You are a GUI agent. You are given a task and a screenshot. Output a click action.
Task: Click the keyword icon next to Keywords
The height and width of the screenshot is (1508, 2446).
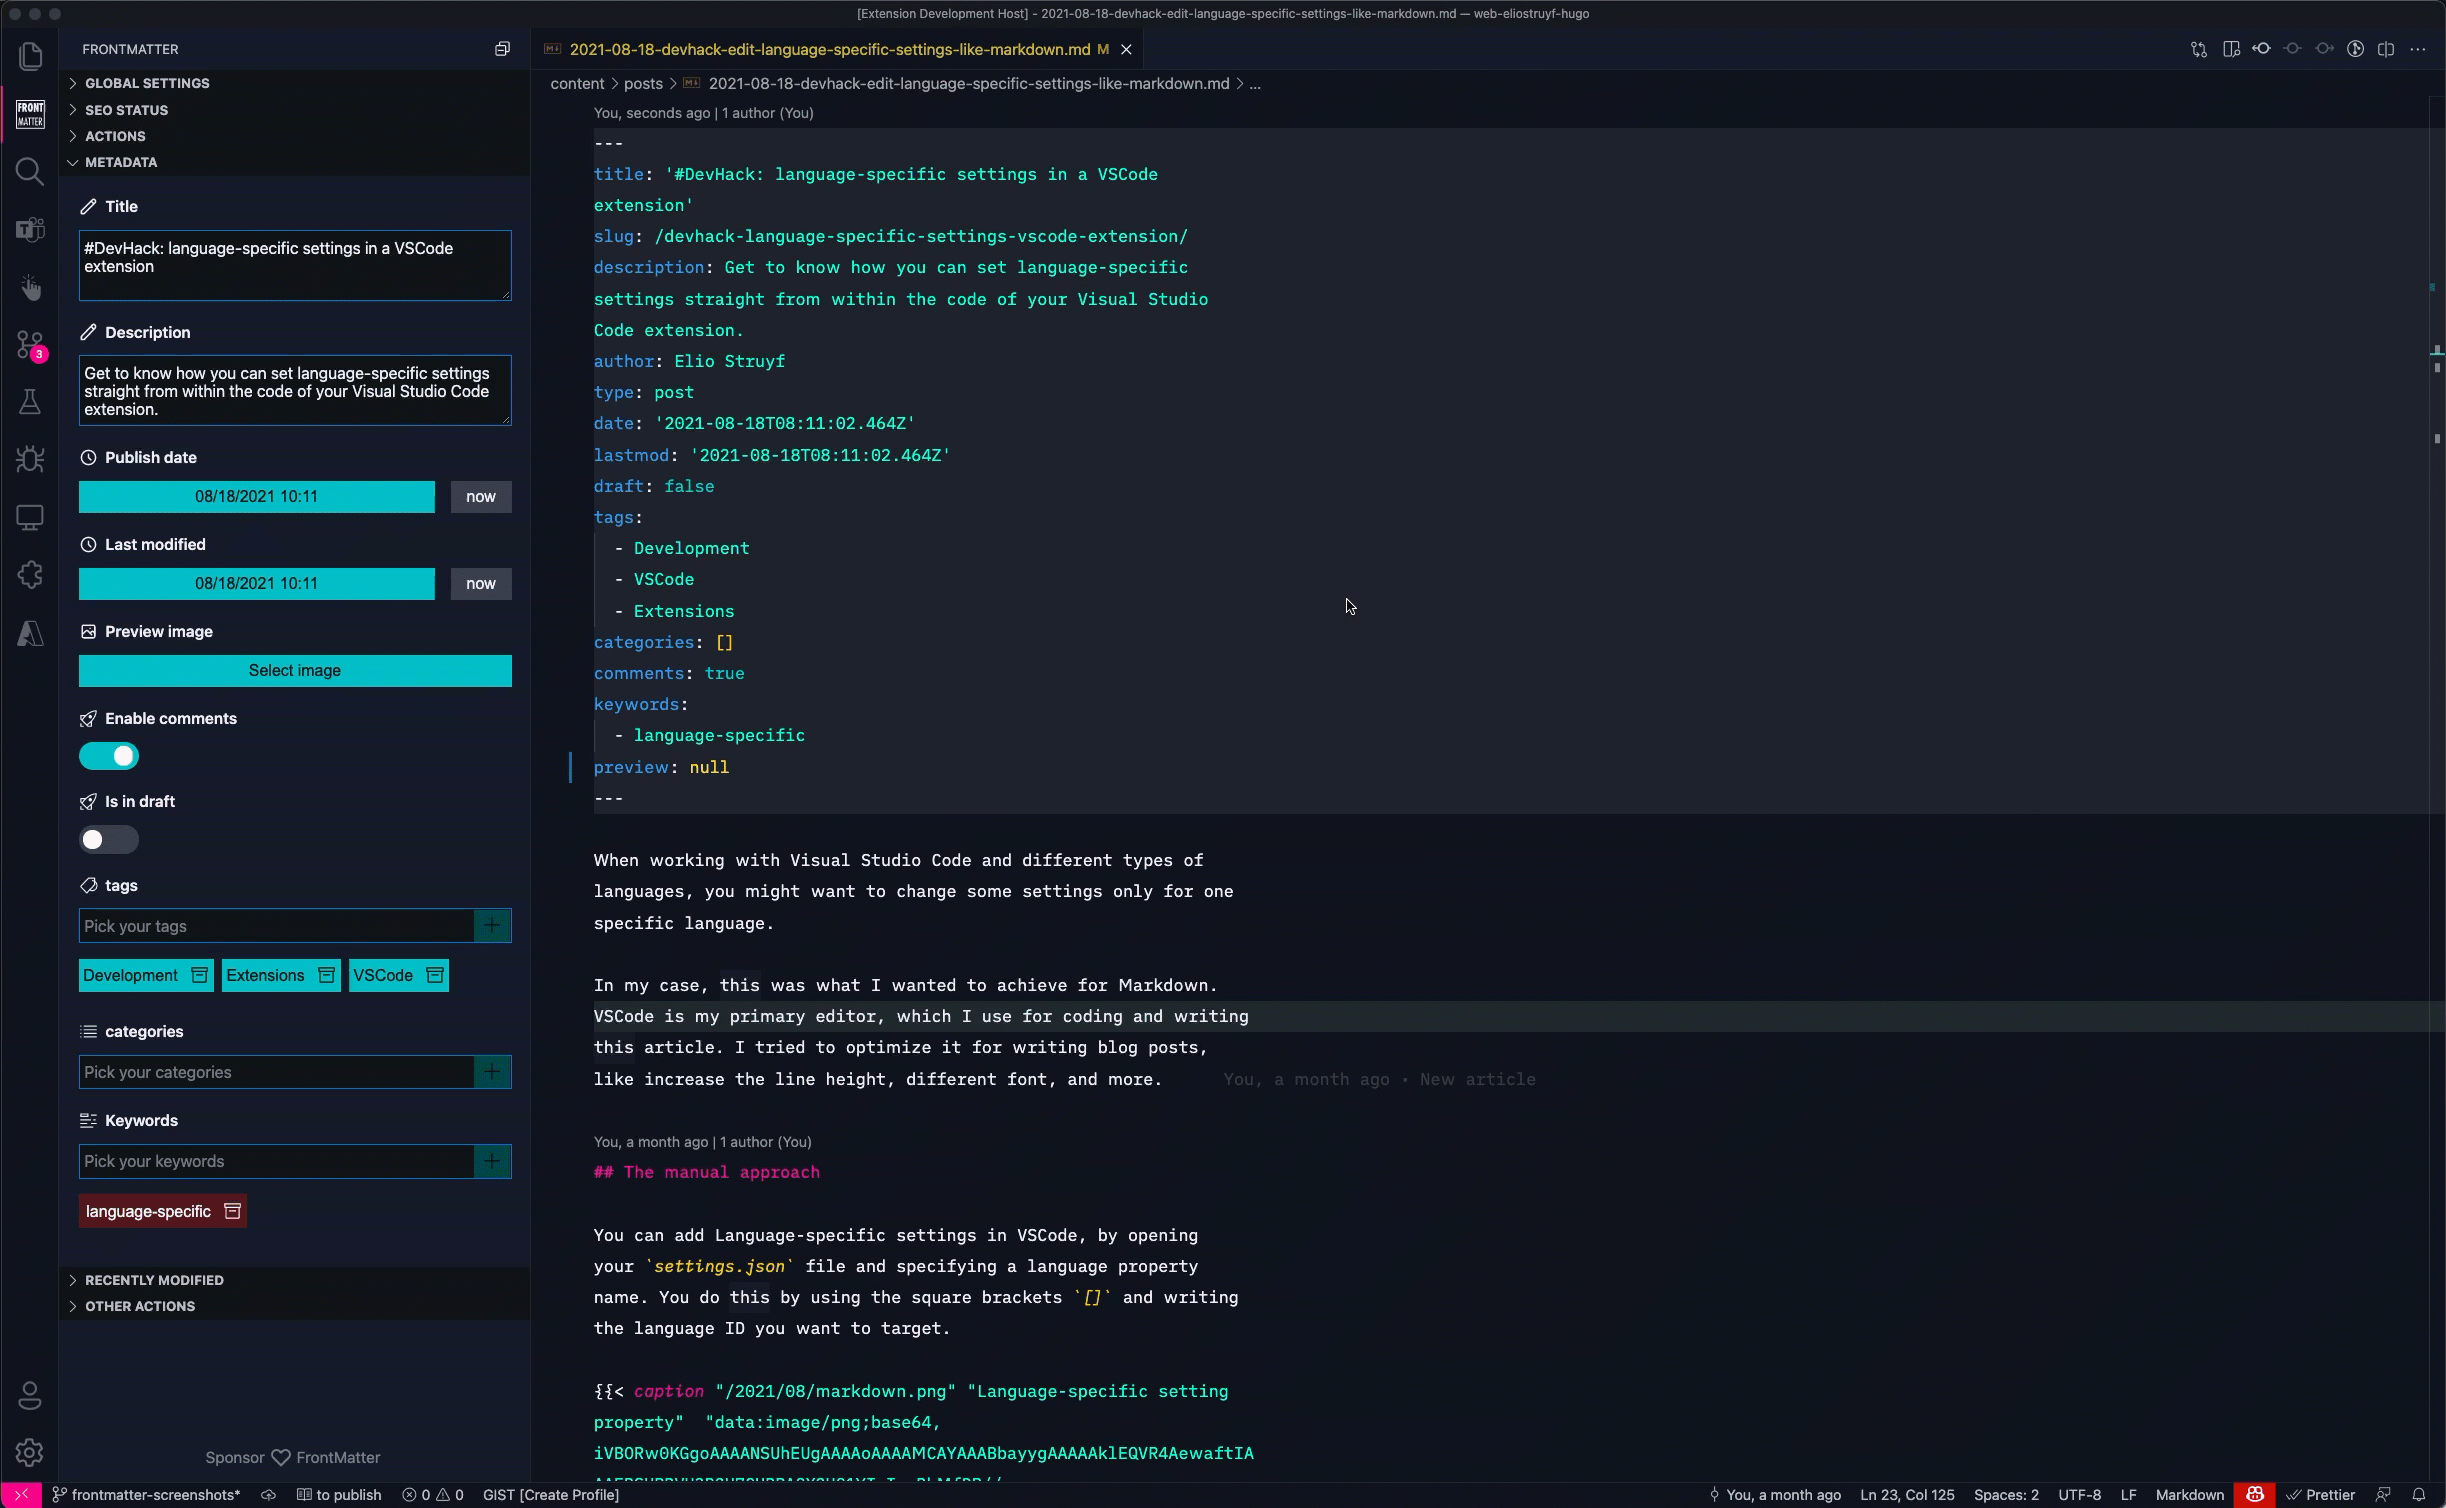tap(89, 1118)
